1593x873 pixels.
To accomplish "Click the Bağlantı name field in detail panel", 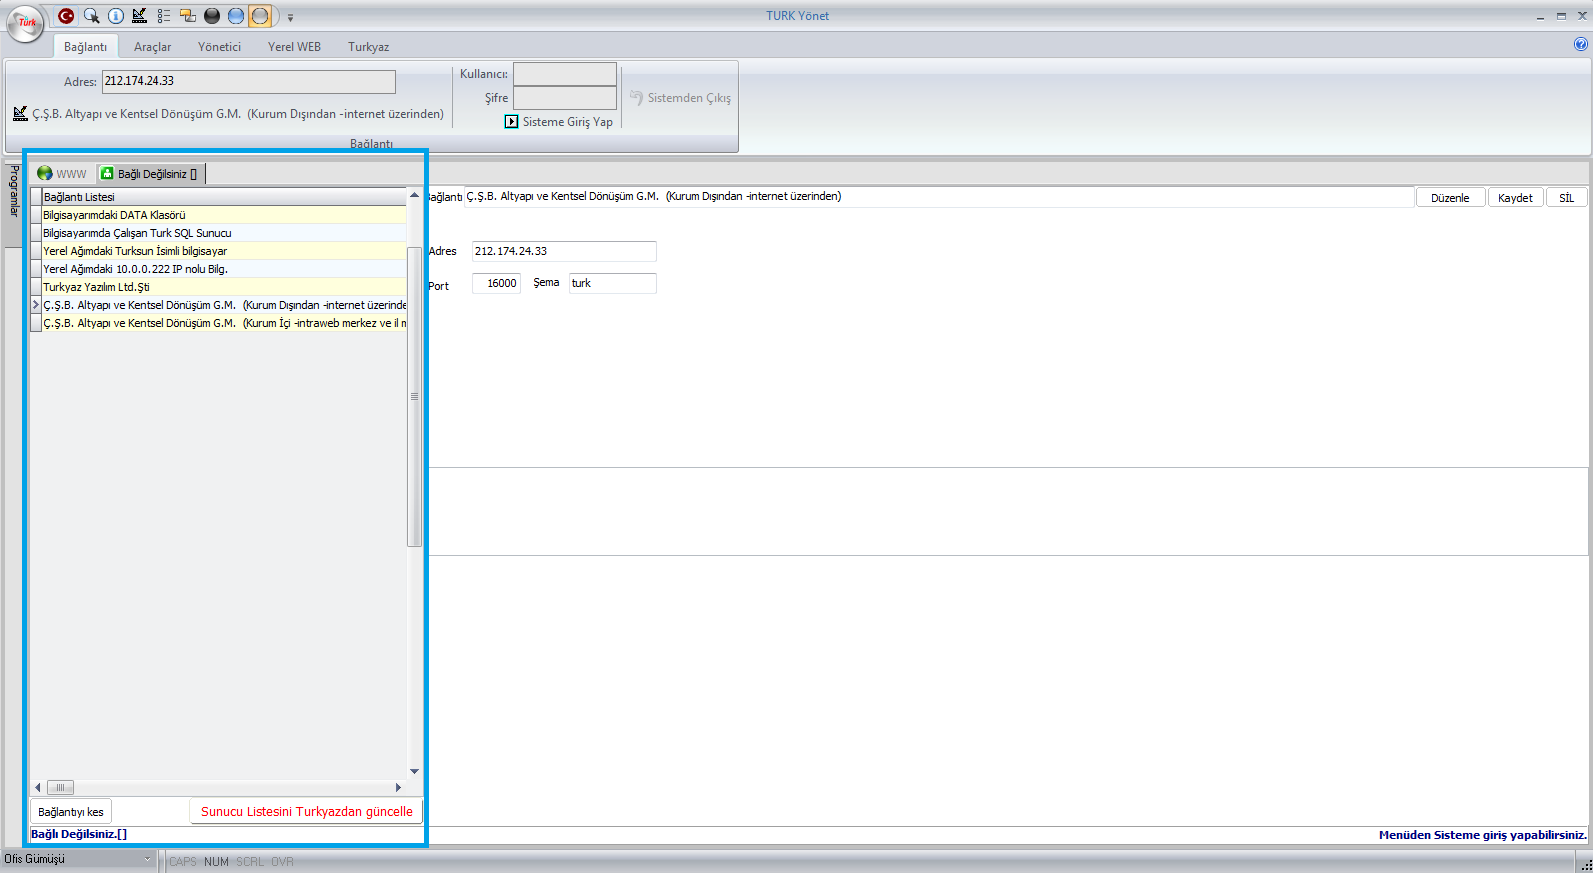I will 939,197.
